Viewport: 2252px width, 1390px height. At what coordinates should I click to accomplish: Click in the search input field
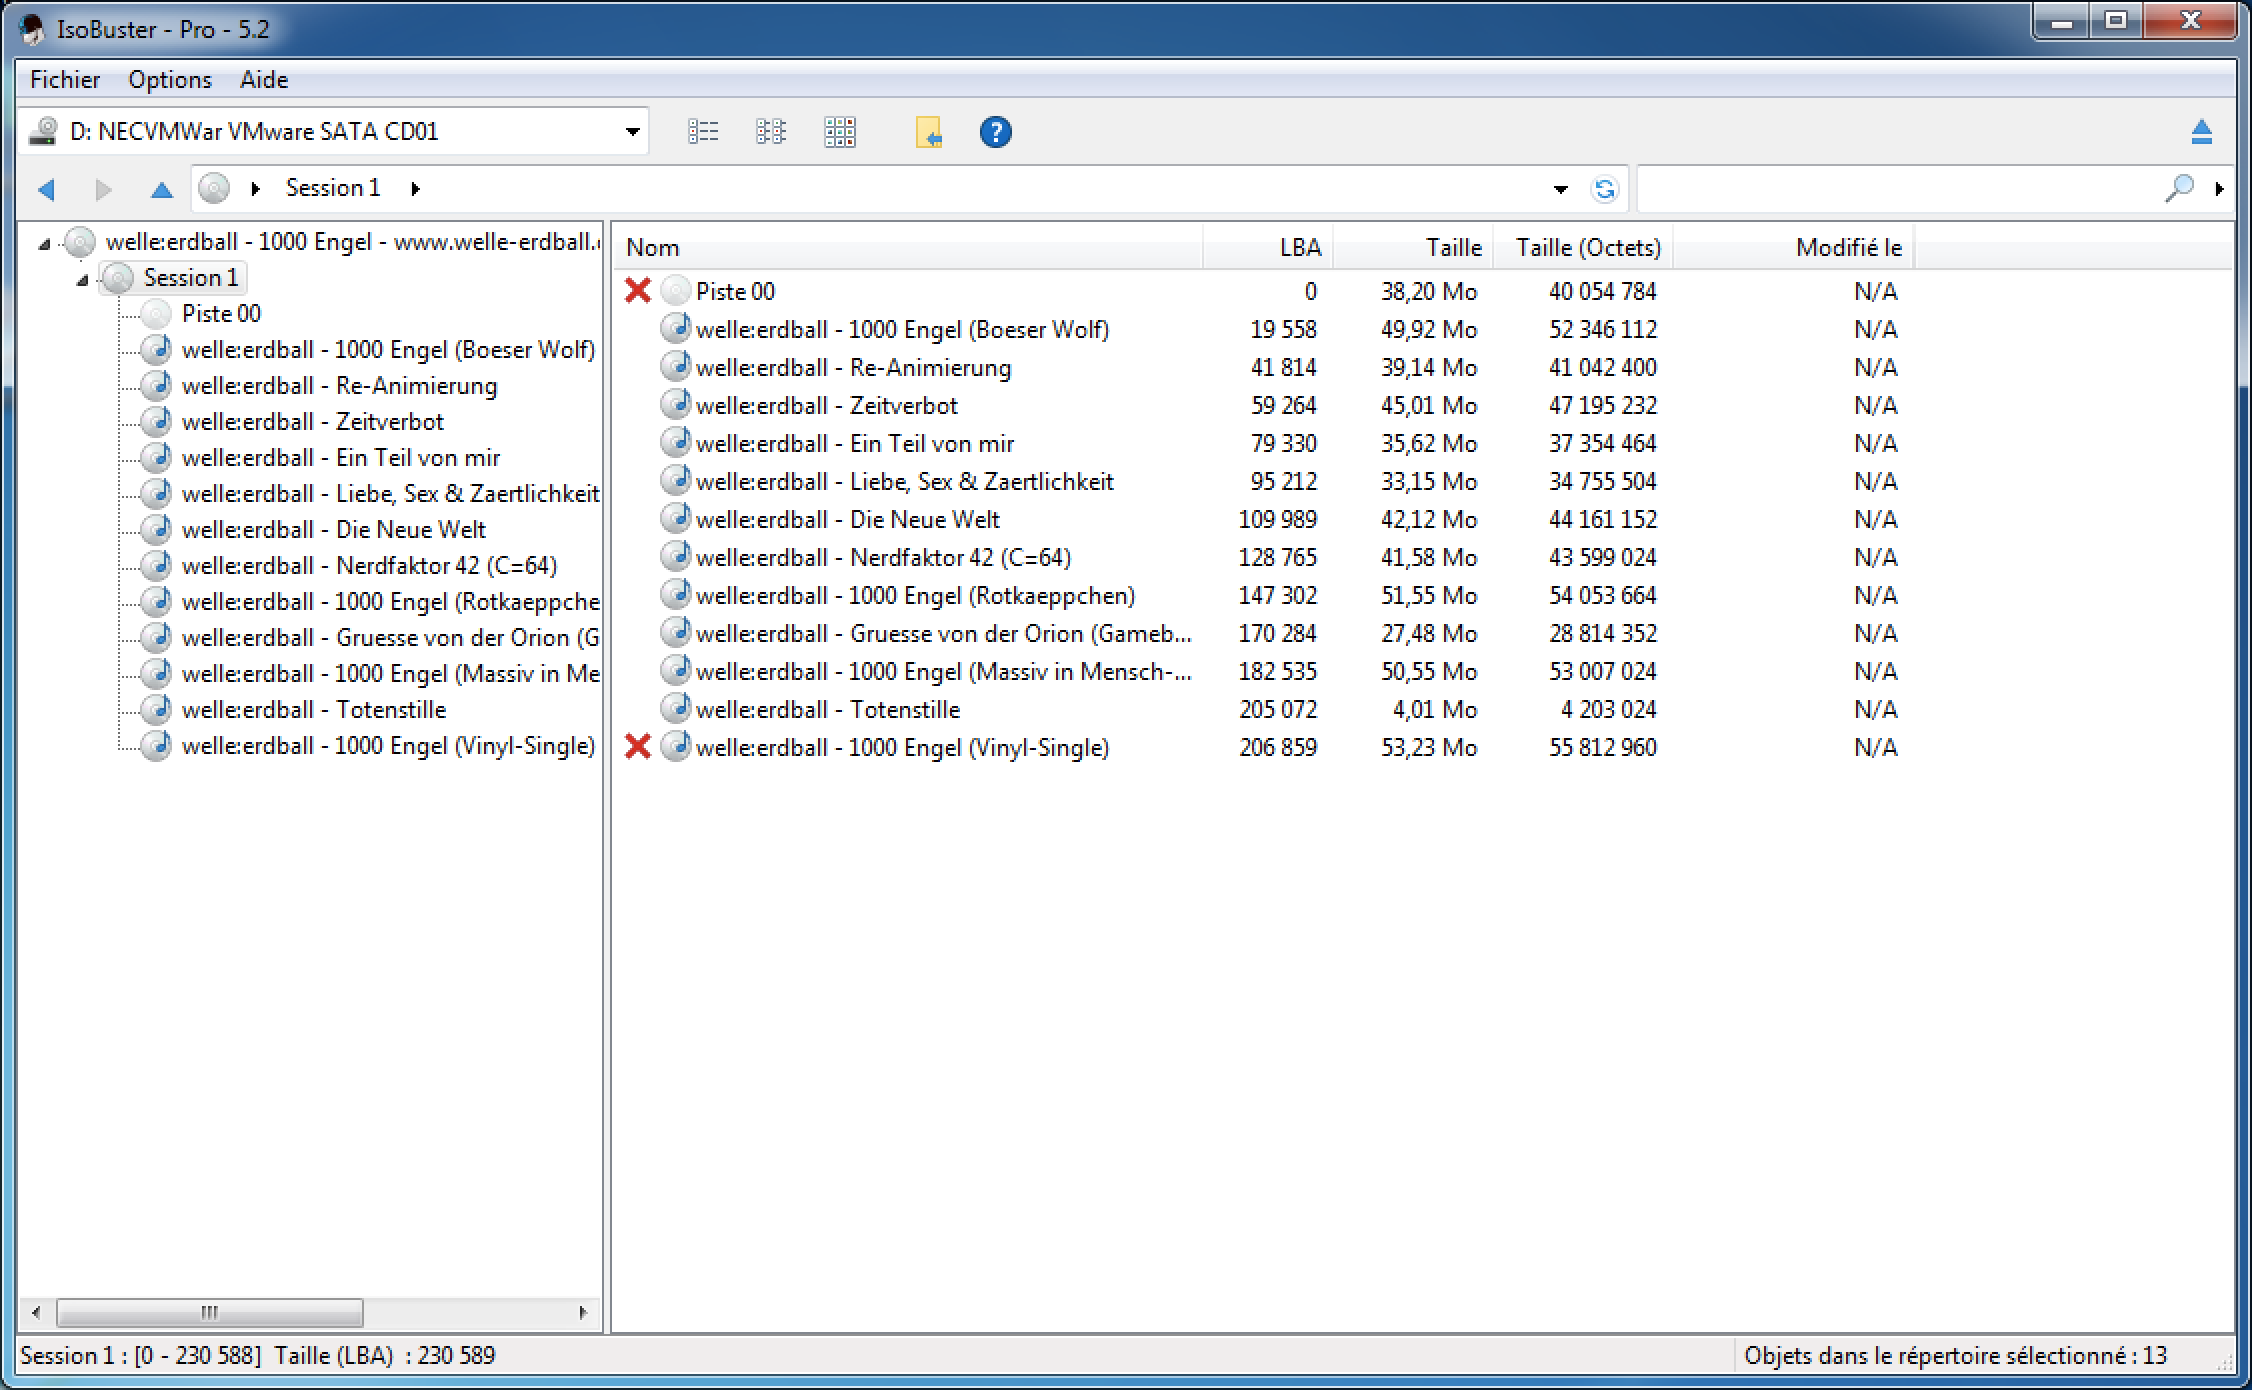pyautogui.click(x=1900, y=188)
